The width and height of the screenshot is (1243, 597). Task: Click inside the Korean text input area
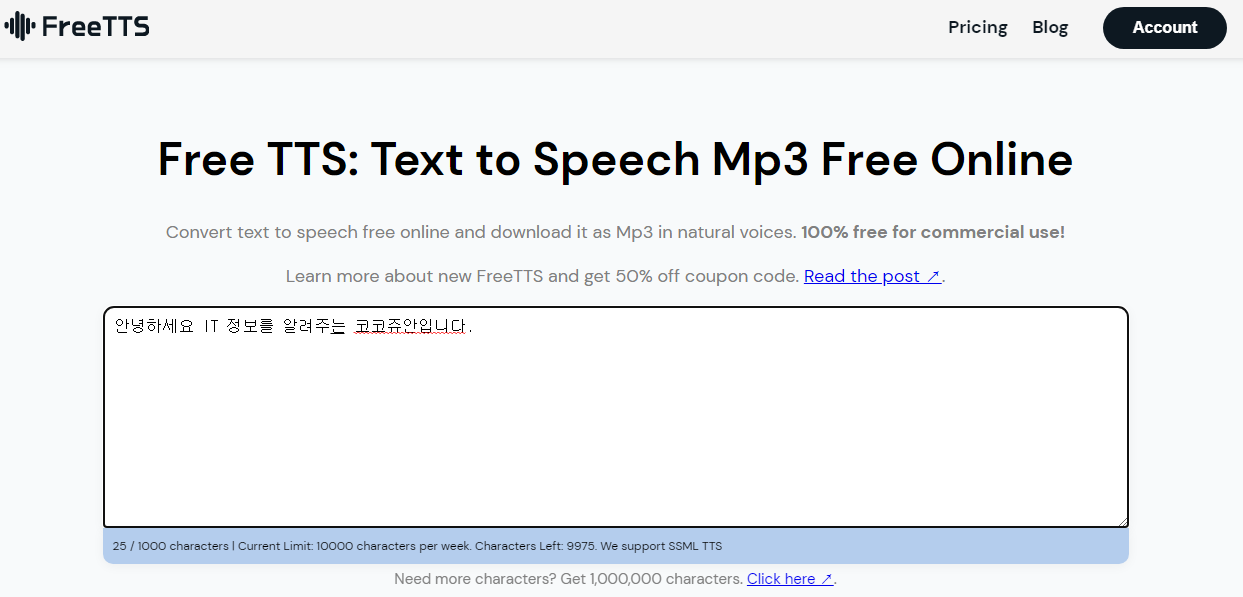(x=616, y=417)
